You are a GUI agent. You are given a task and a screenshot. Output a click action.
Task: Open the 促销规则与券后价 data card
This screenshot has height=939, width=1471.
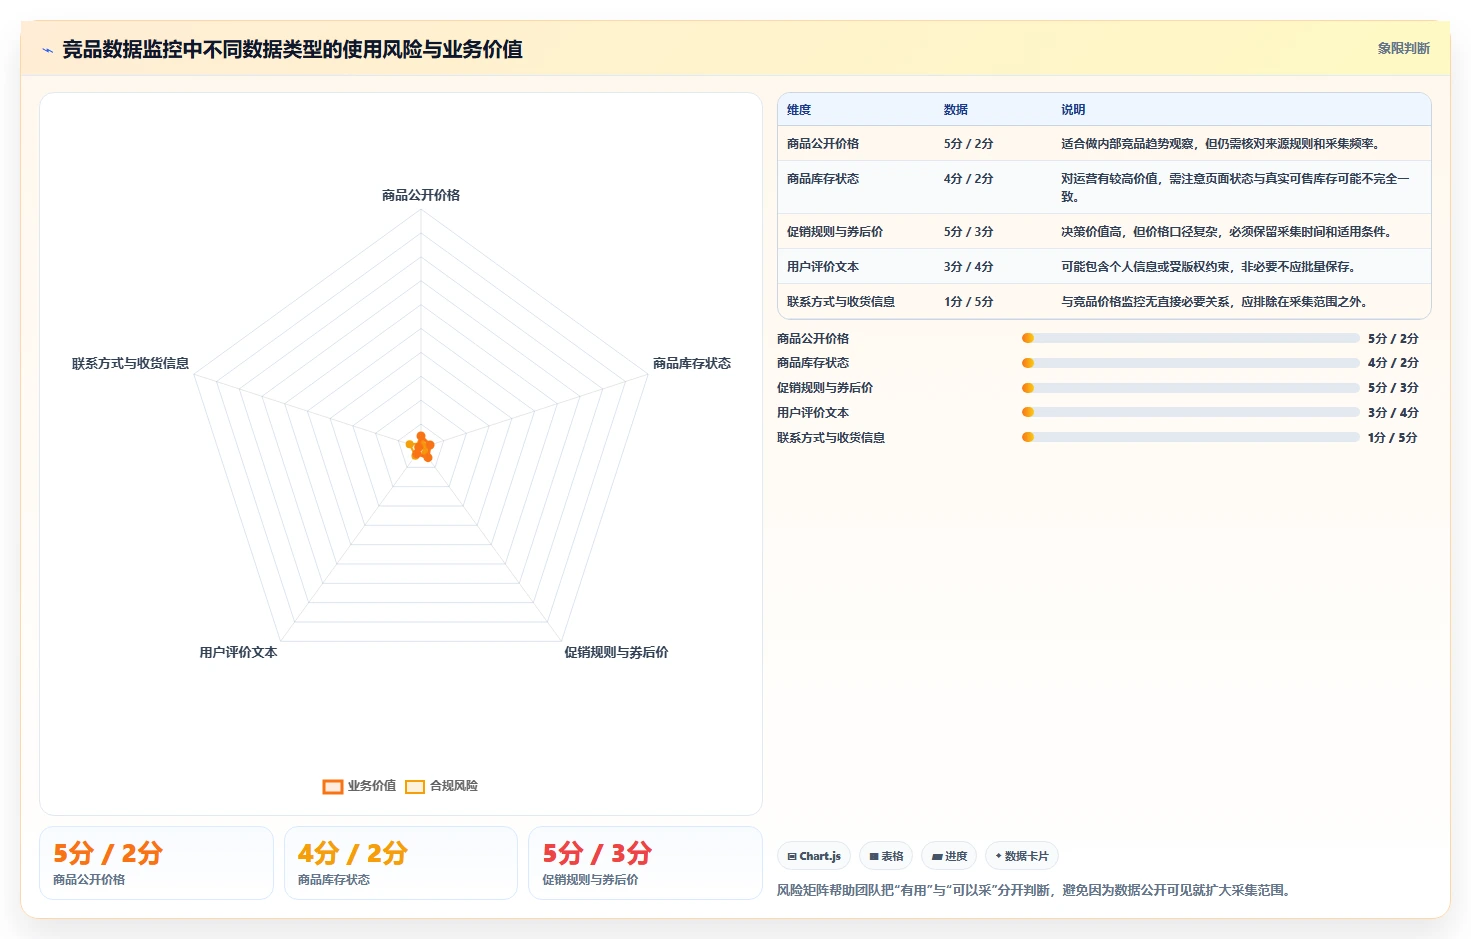[x=645, y=863]
